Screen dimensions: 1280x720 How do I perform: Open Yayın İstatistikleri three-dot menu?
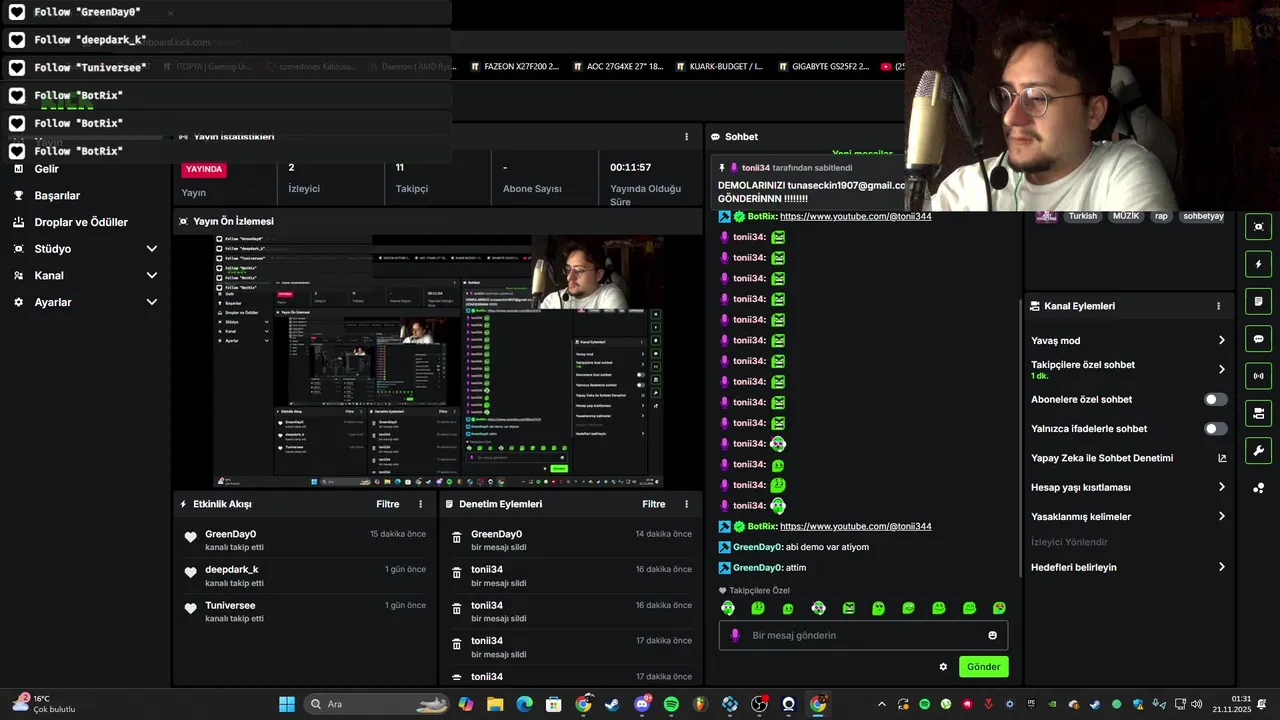point(686,137)
